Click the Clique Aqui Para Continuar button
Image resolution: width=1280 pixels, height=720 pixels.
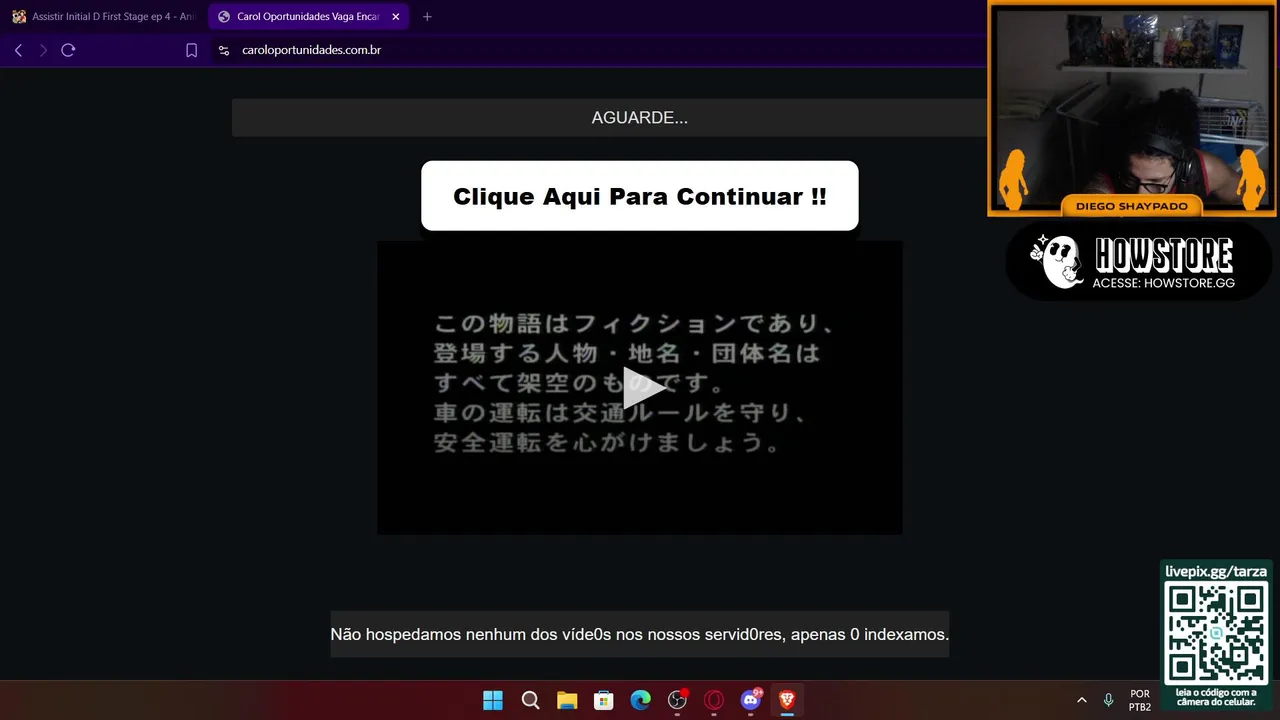(640, 196)
